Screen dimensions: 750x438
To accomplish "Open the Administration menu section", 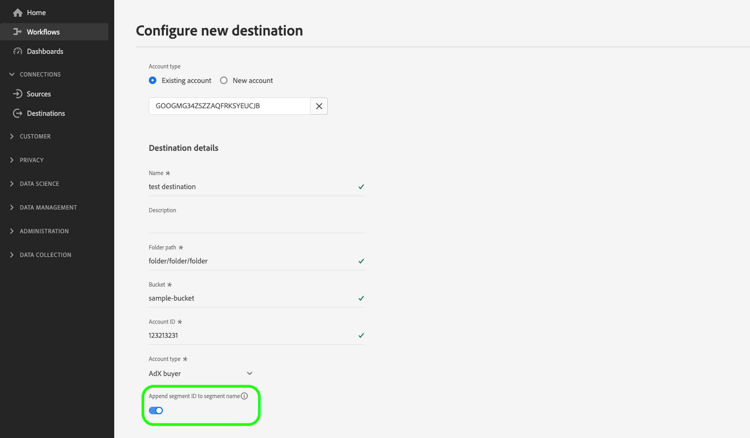I will click(44, 231).
